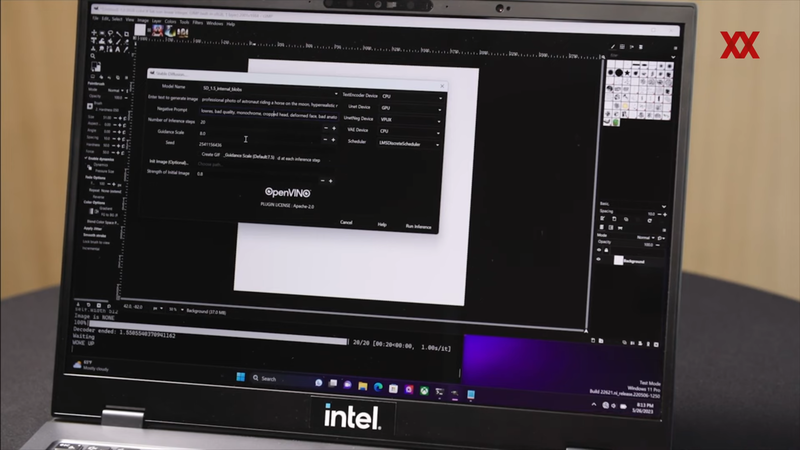Open the Windows menu in GIMP
Viewport: 800px width, 450px height.
point(215,23)
